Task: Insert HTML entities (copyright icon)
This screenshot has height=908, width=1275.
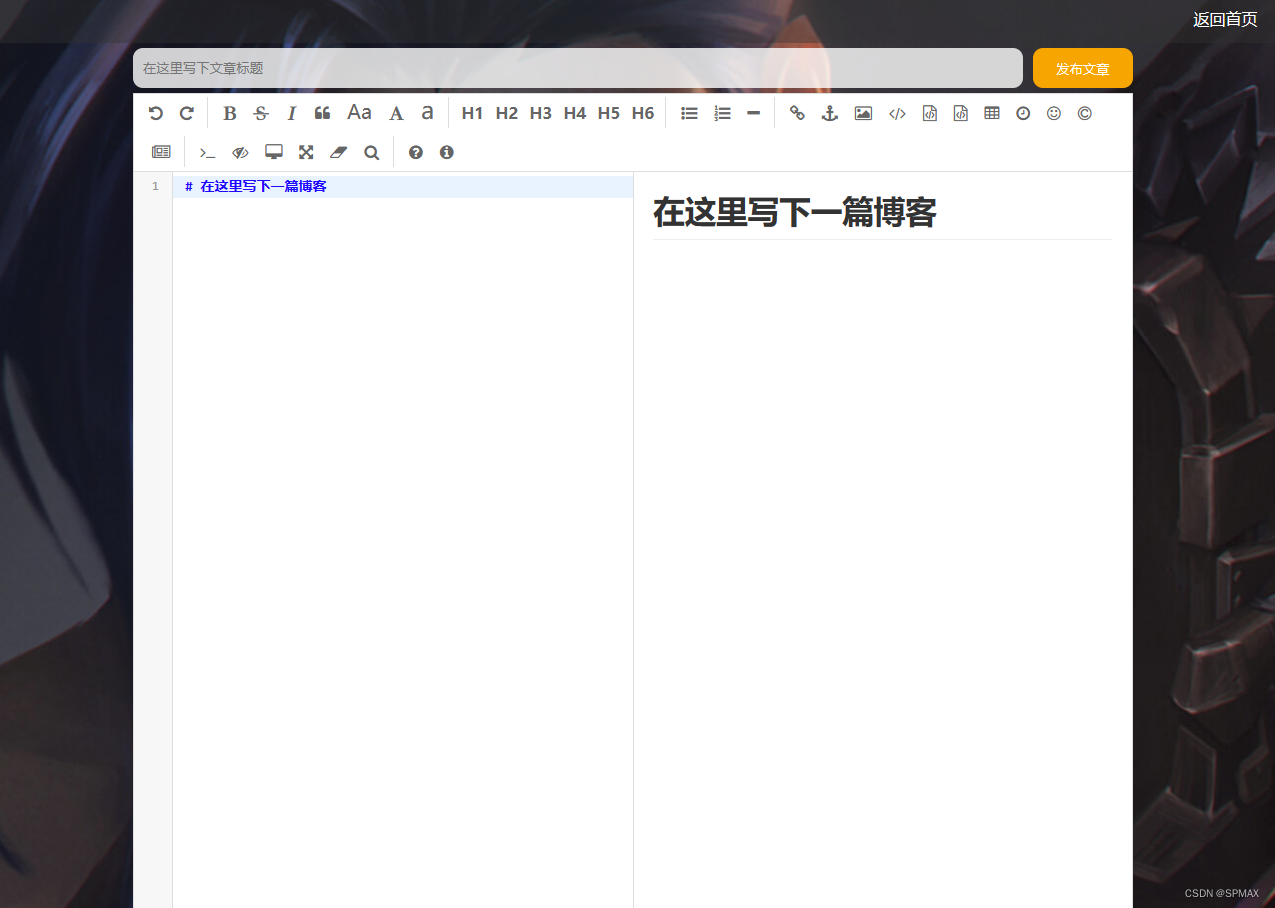Action: pos(1085,113)
